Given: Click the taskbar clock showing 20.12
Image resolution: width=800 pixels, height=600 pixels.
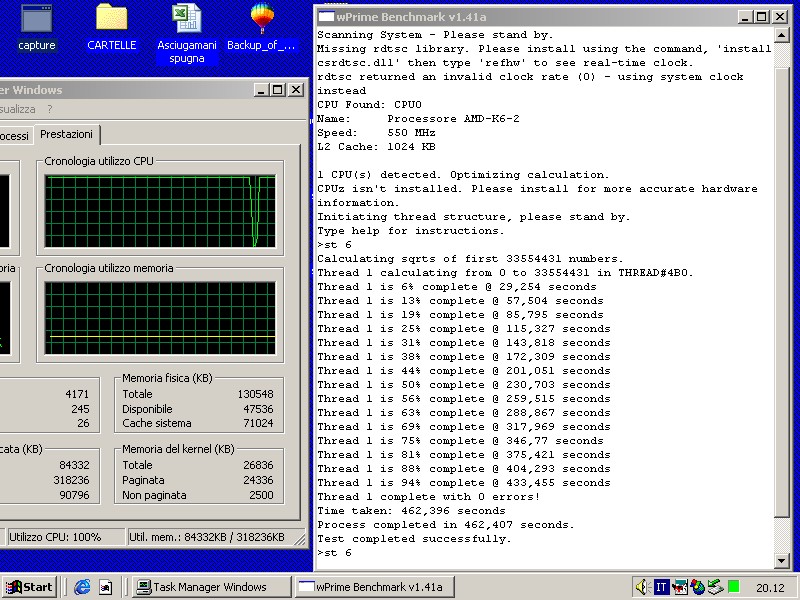Looking at the screenshot, I should pyautogui.click(x=770, y=588).
